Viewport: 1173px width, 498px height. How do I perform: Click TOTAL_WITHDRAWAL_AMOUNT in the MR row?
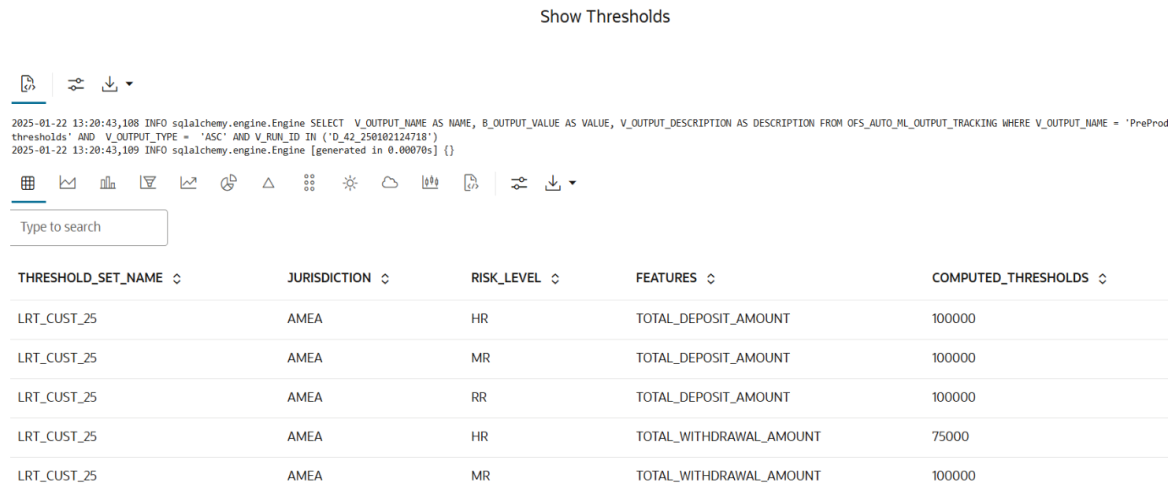(729, 476)
